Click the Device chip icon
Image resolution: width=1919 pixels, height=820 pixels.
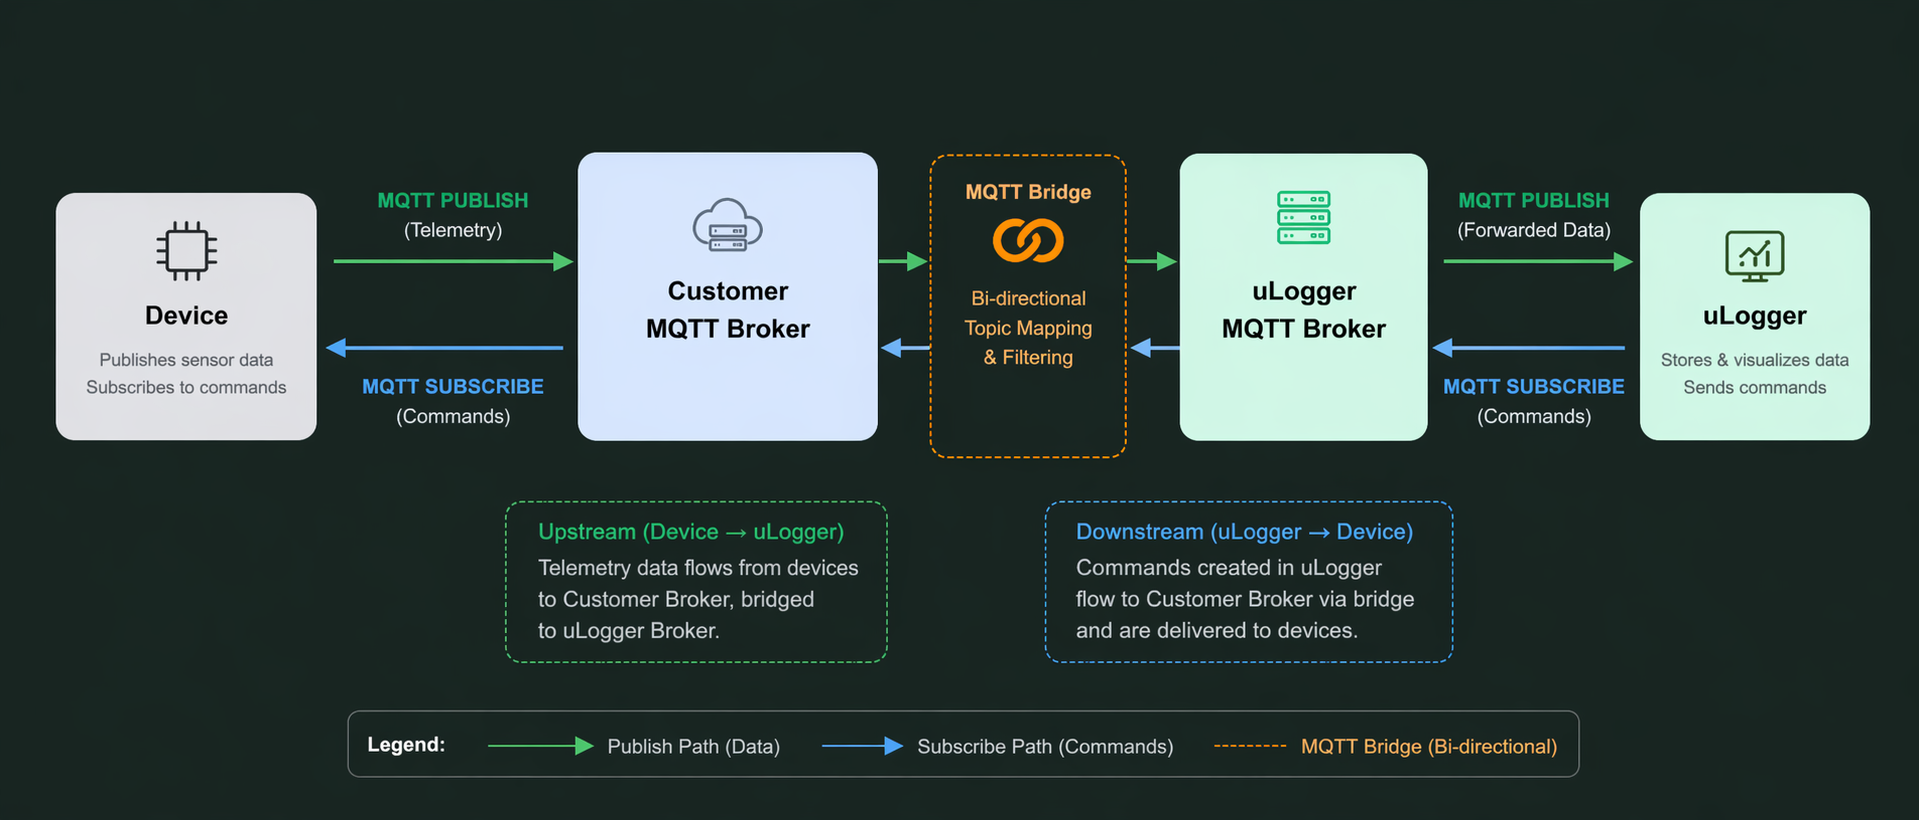[x=186, y=250]
